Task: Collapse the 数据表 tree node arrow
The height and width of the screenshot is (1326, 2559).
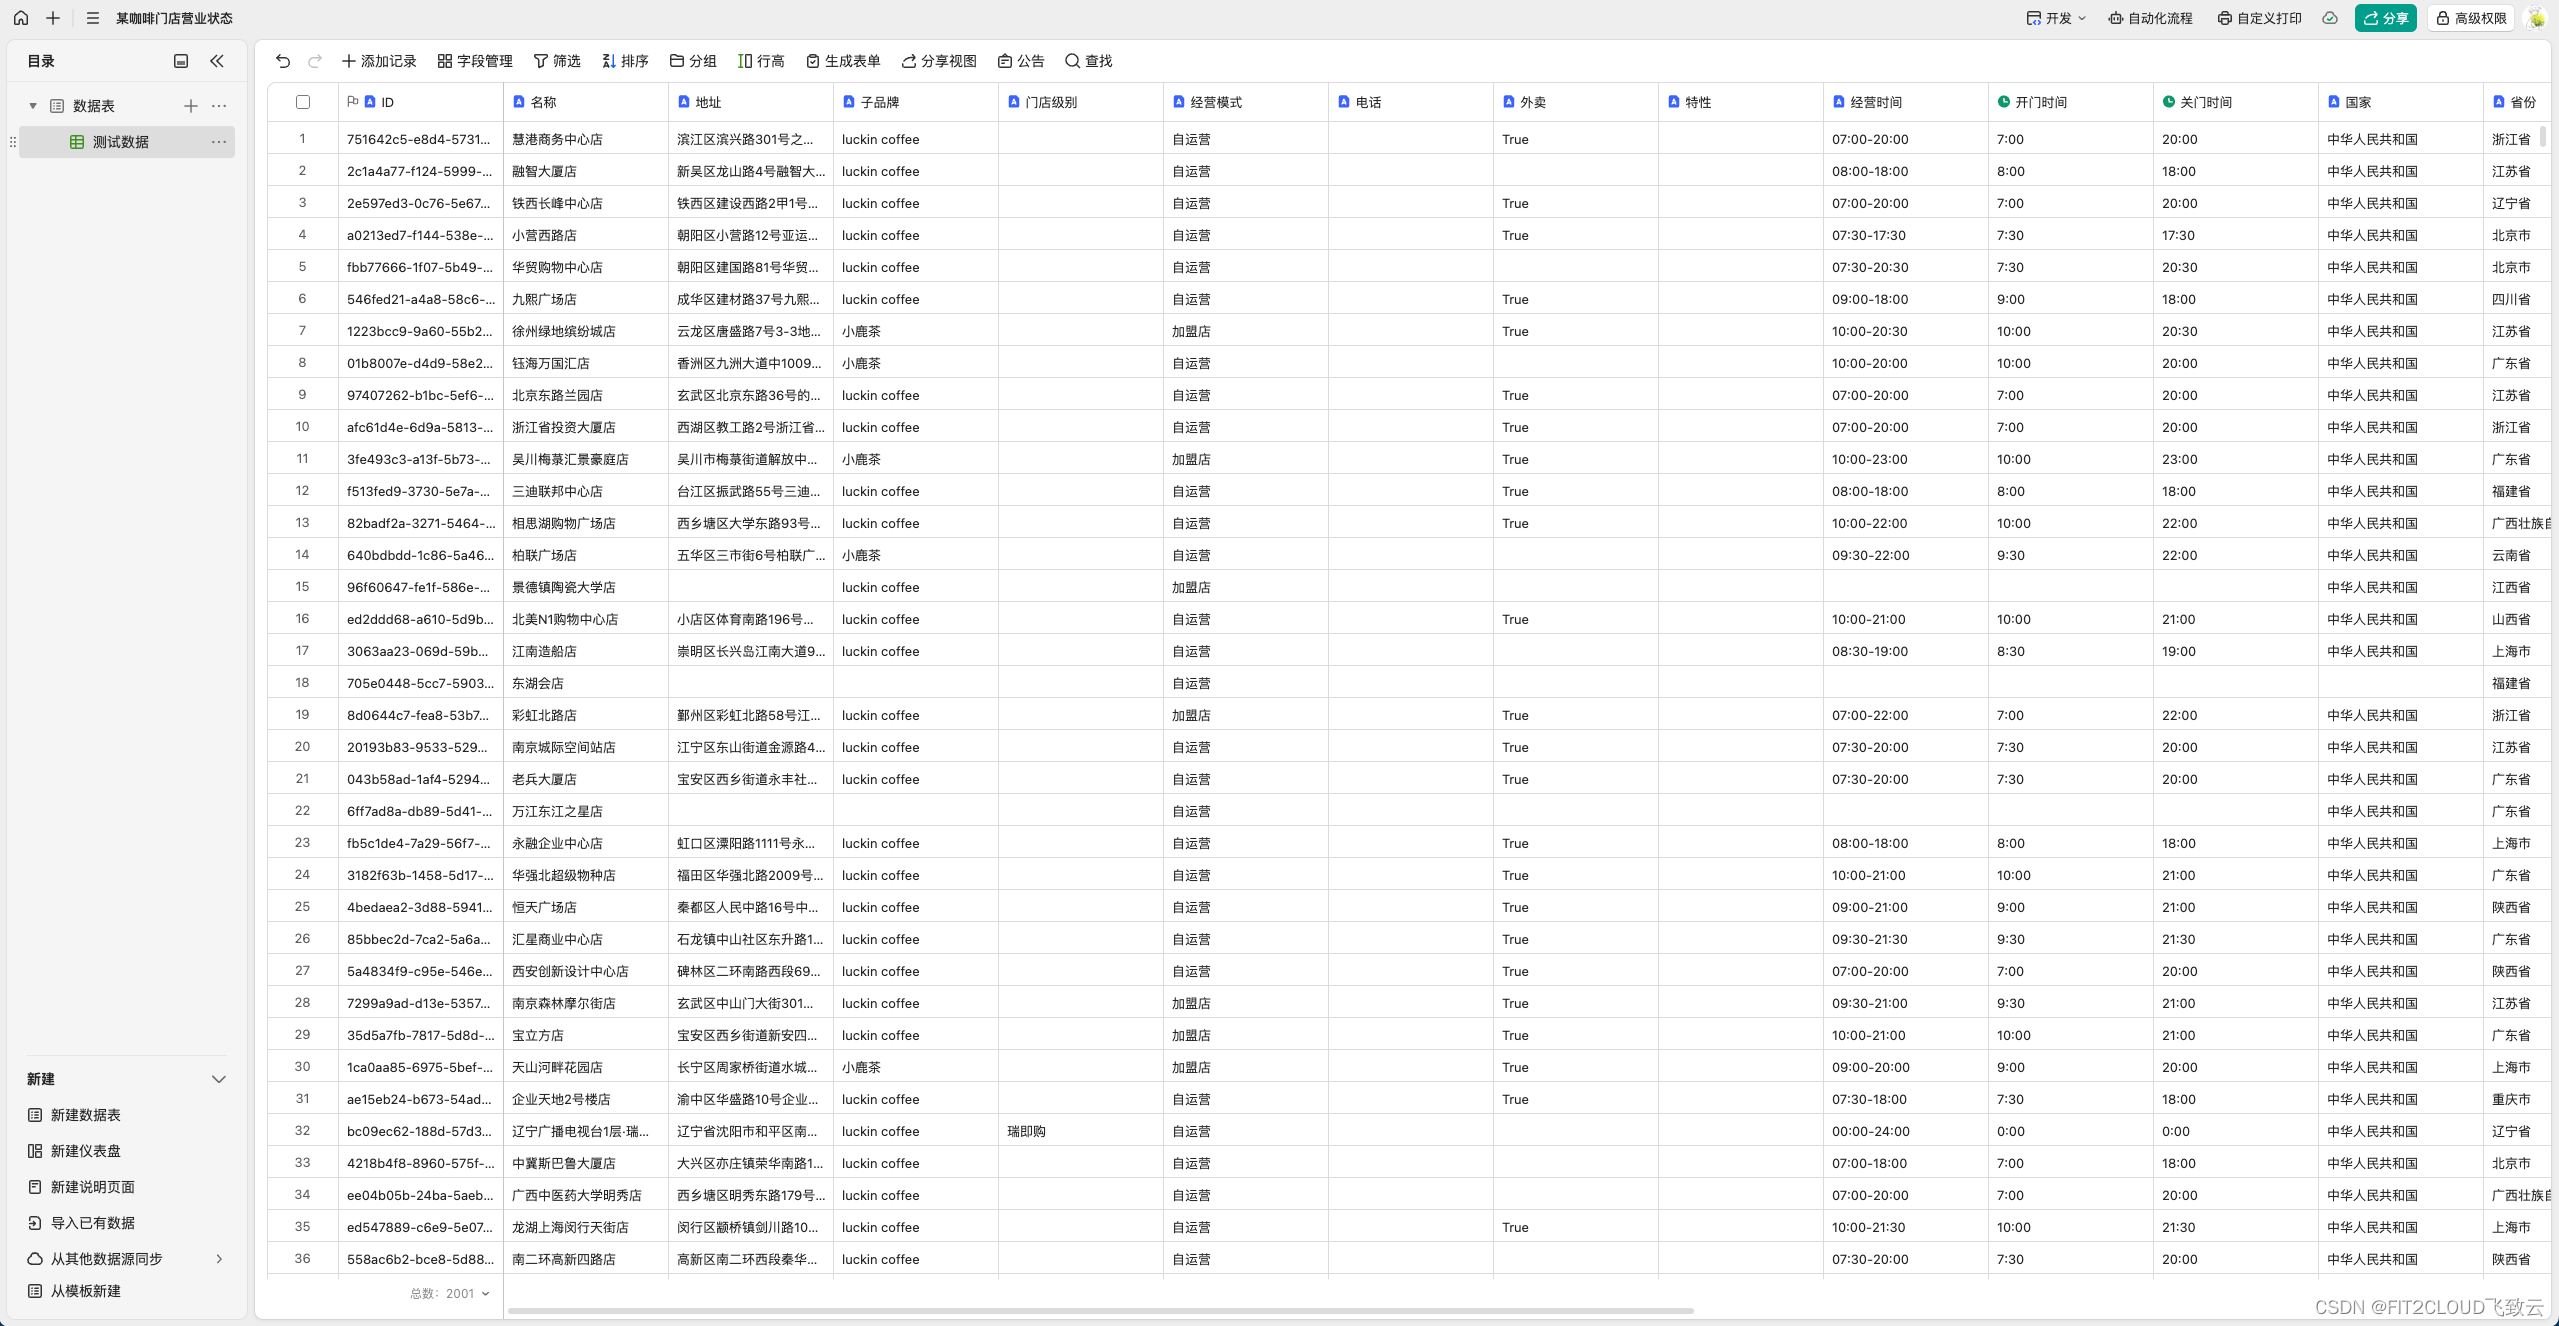Action: point(33,106)
